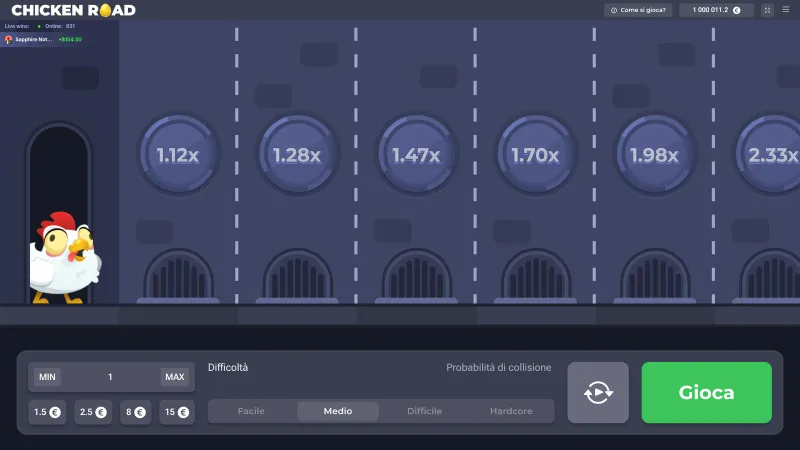Click the Sapphire Not... live win entry
Image resolution: width=800 pixels, height=450 pixels.
(43, 39)
